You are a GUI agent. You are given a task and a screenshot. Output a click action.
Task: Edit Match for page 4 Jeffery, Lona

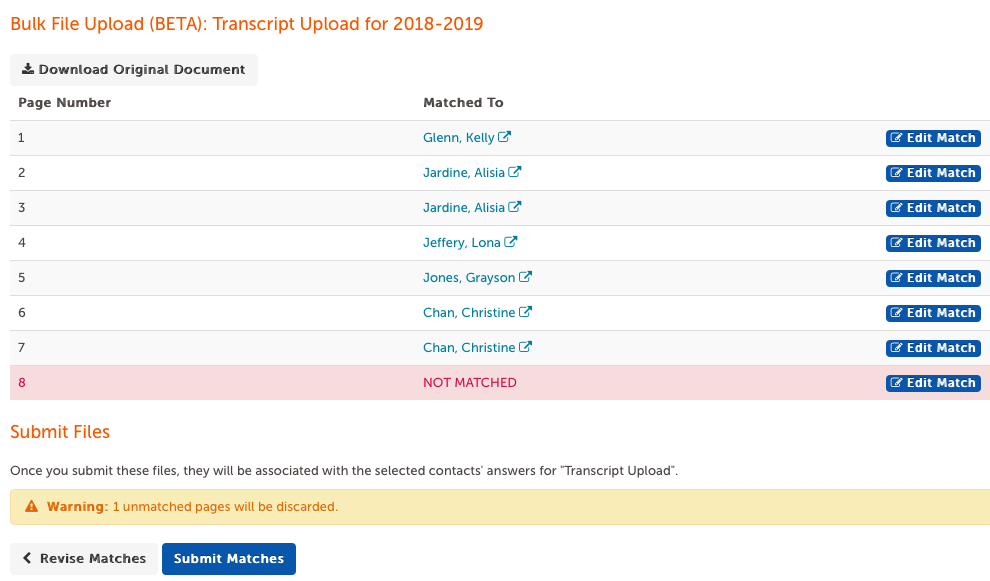[x=933, y=243]
